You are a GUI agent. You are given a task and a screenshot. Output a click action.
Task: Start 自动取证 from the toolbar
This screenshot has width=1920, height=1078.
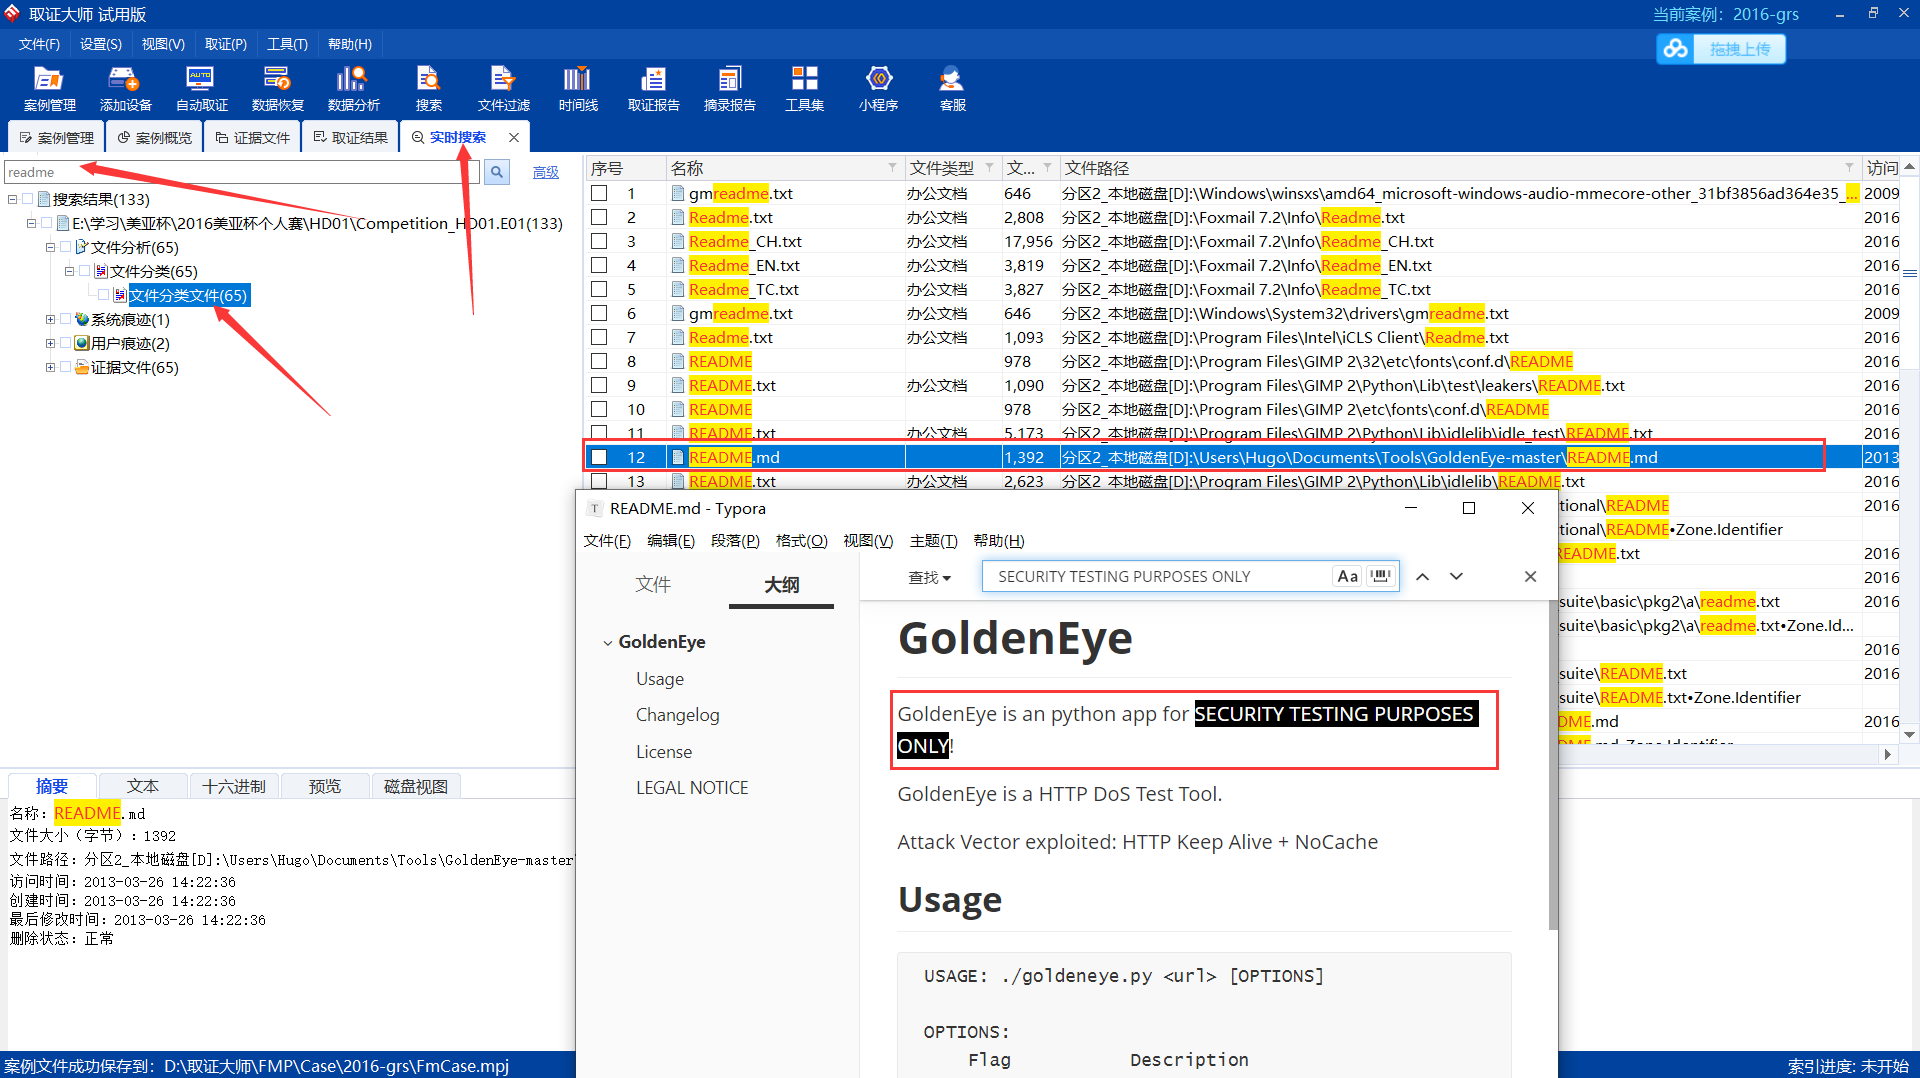tap(201, 88)
